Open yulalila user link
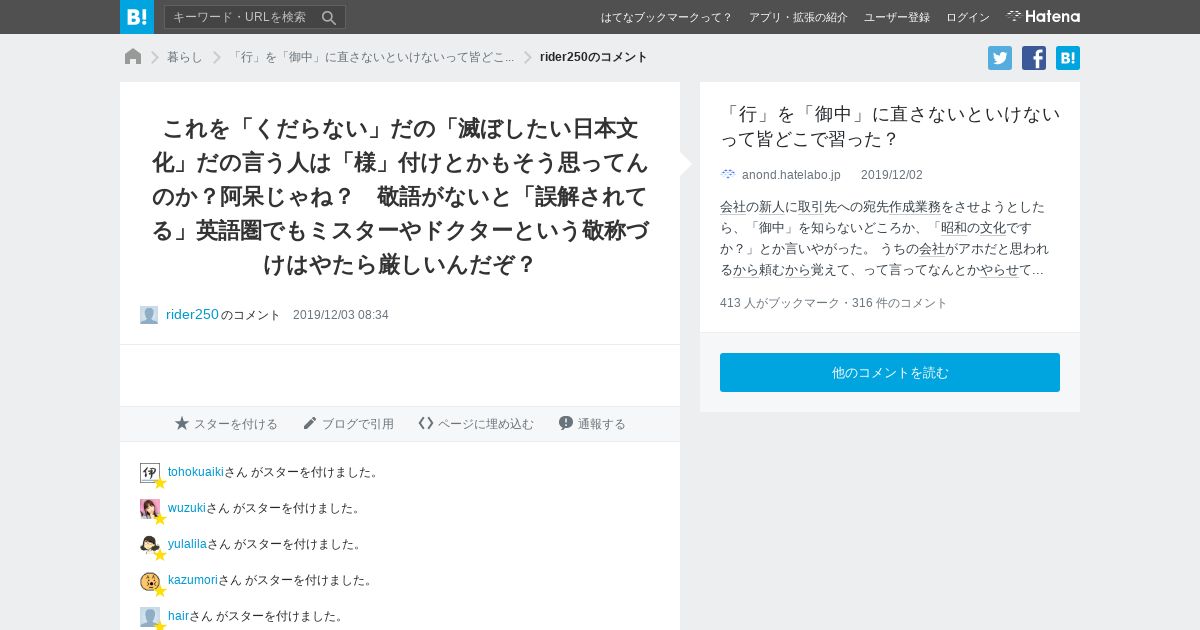The width and height of the screenshot is (1200, 630). pos(187,544)
